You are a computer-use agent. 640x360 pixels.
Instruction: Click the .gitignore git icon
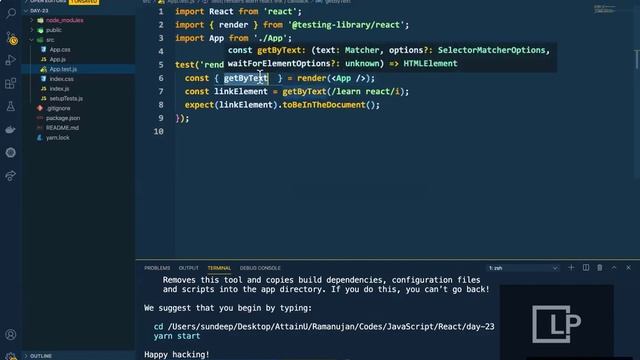40,108
